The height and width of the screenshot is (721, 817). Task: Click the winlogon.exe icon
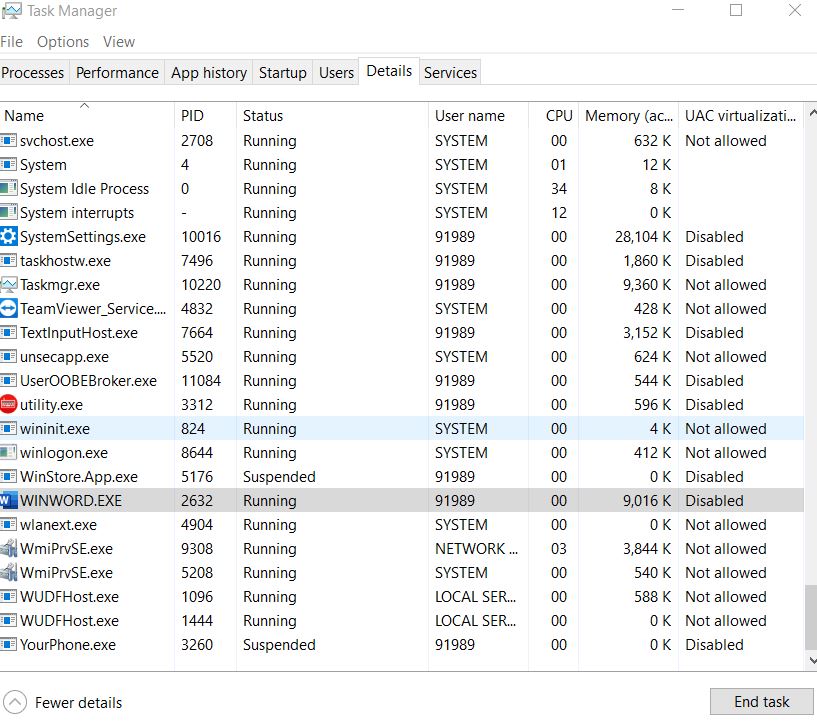point(8,453)
